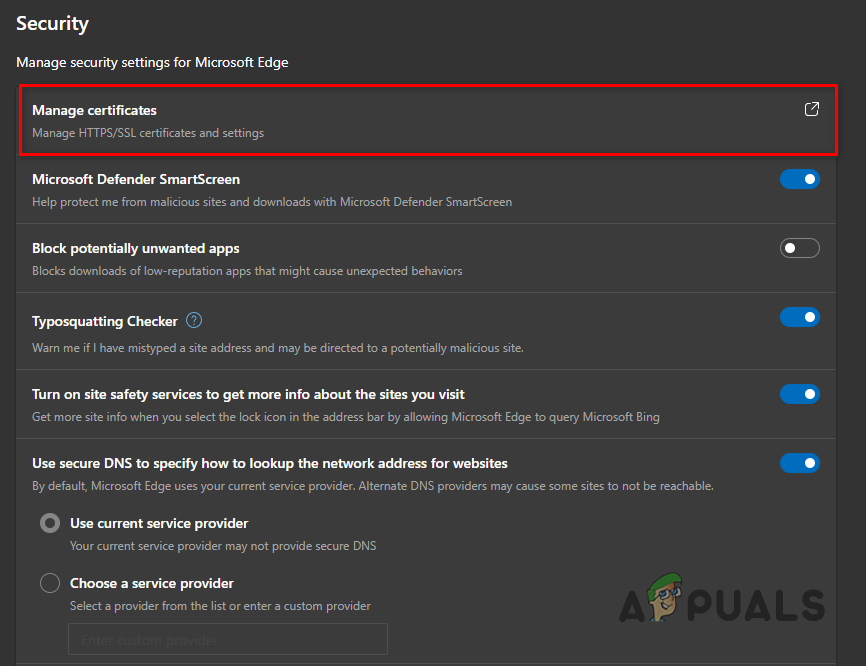866x666 pixels.
Task: Click the Typosquatting Checker label text
Action: click(105, 321)
